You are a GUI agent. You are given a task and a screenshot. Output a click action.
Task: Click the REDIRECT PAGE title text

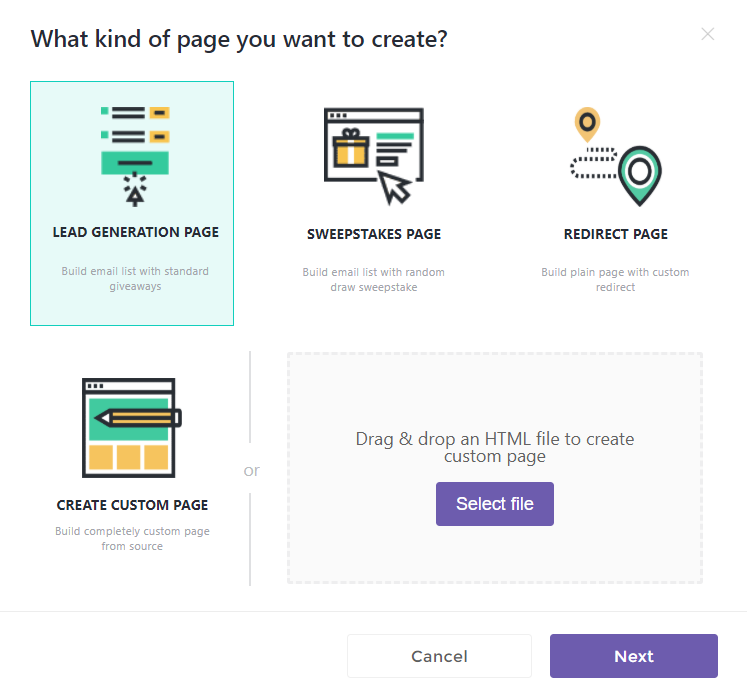point(616,234)
